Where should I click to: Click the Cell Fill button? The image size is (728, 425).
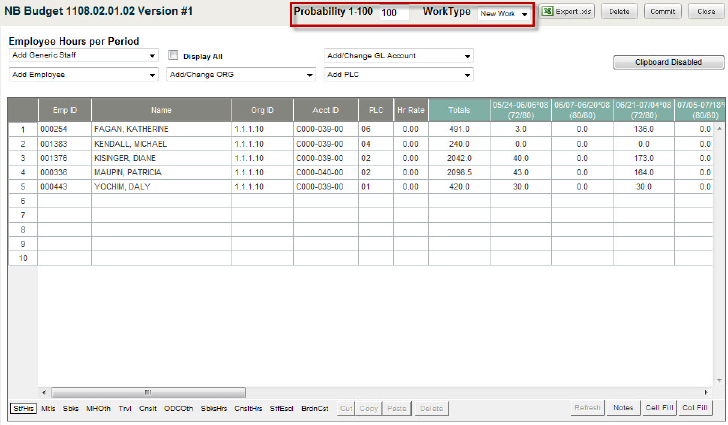(659, 409)
